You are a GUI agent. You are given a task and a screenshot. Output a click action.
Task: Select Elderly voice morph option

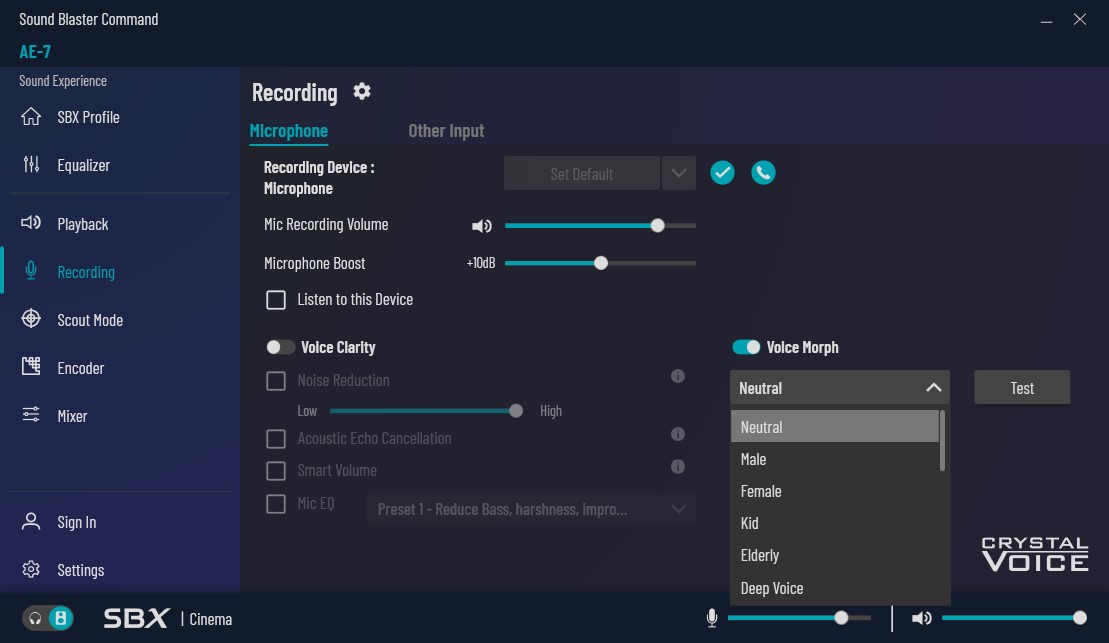point(835,555)
